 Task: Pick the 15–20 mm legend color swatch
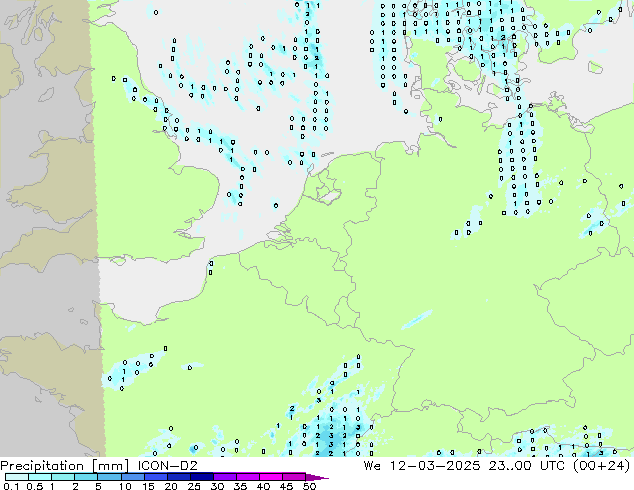pyautogui.click(x=155, y=477)
